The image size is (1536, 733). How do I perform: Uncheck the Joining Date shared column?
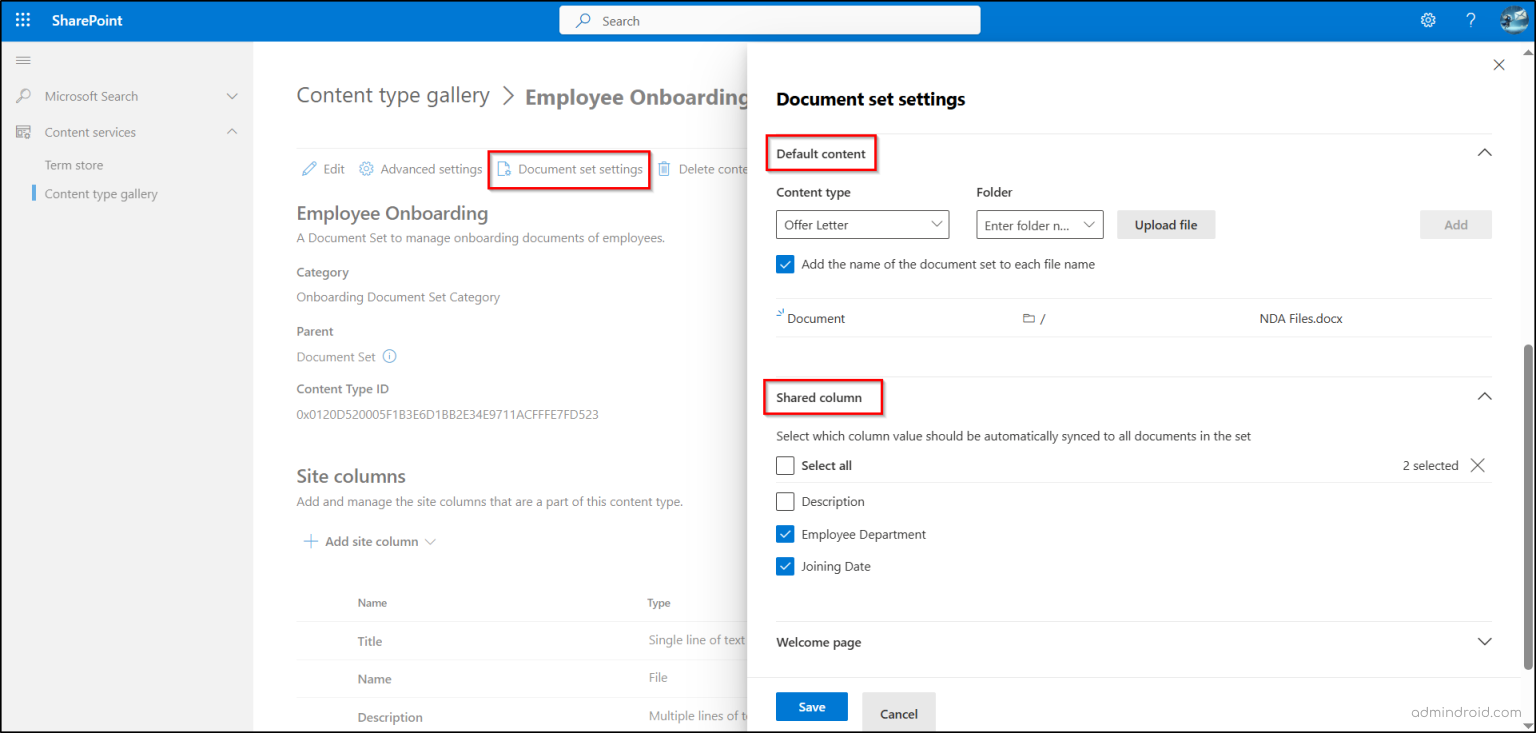(785, 566)
